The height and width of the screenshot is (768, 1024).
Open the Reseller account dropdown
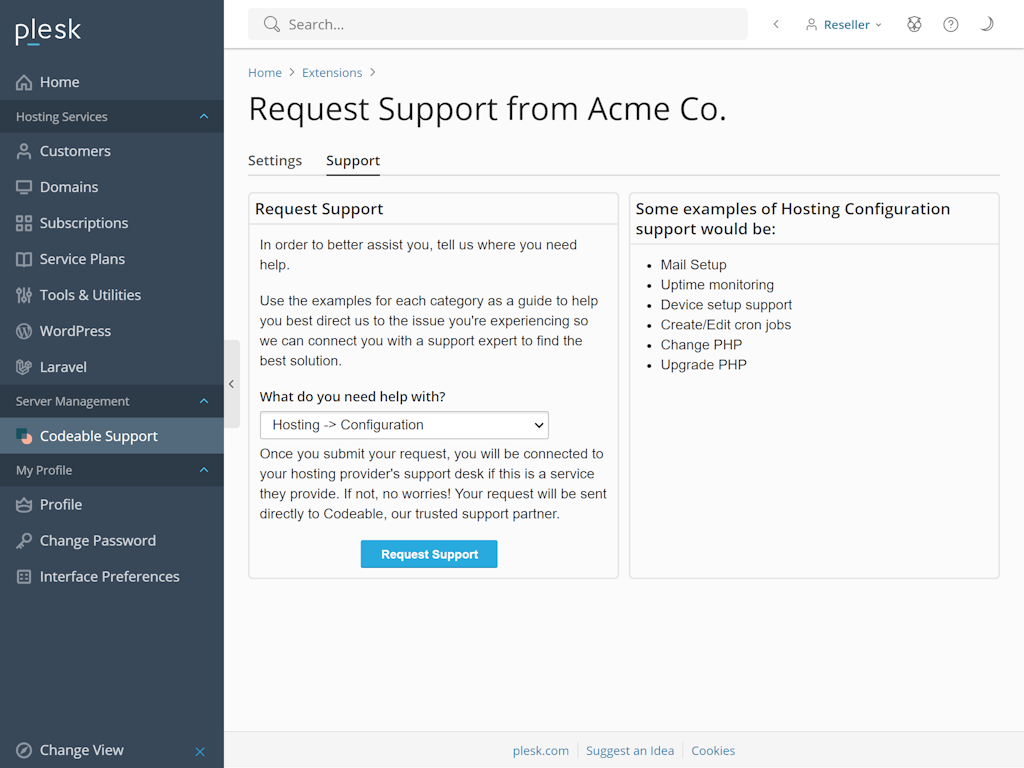844,25
